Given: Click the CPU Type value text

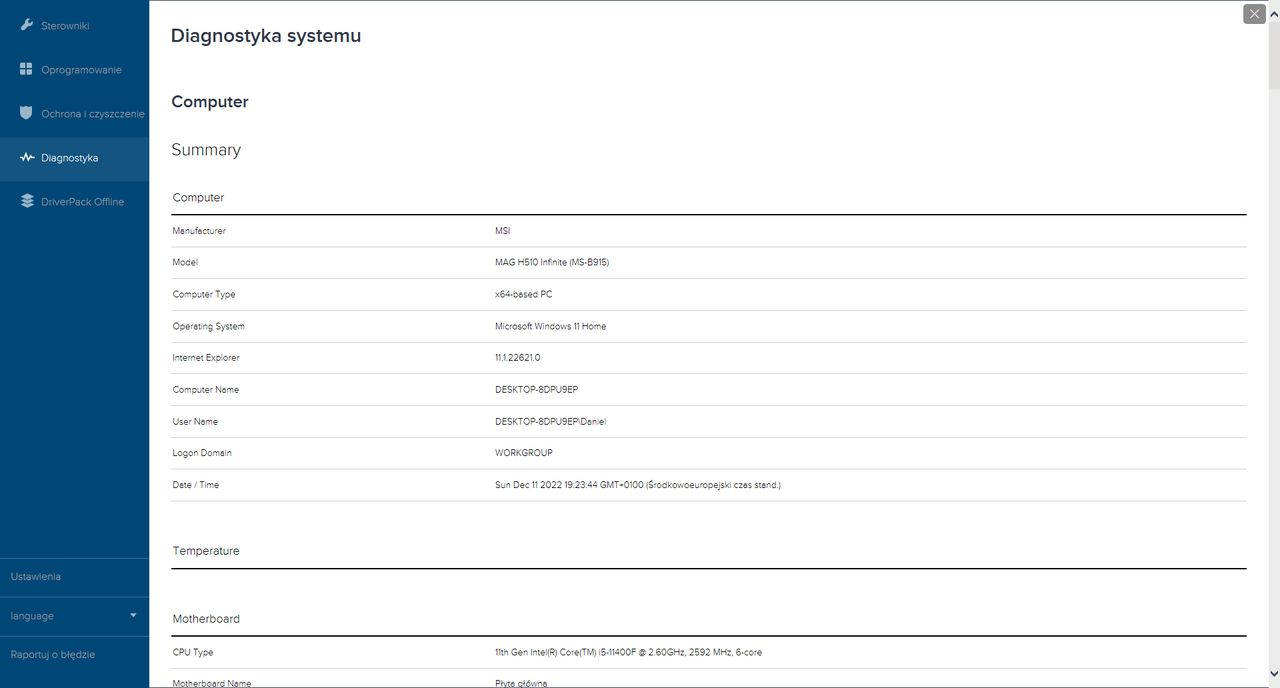Looking at the screenshot, I should [628, 653].
